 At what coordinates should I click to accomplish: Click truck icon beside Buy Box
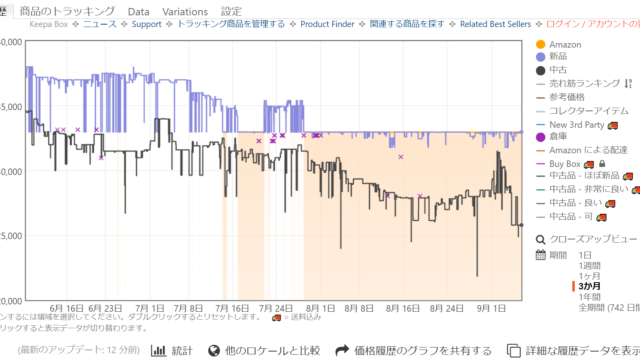tap(589, 164)
